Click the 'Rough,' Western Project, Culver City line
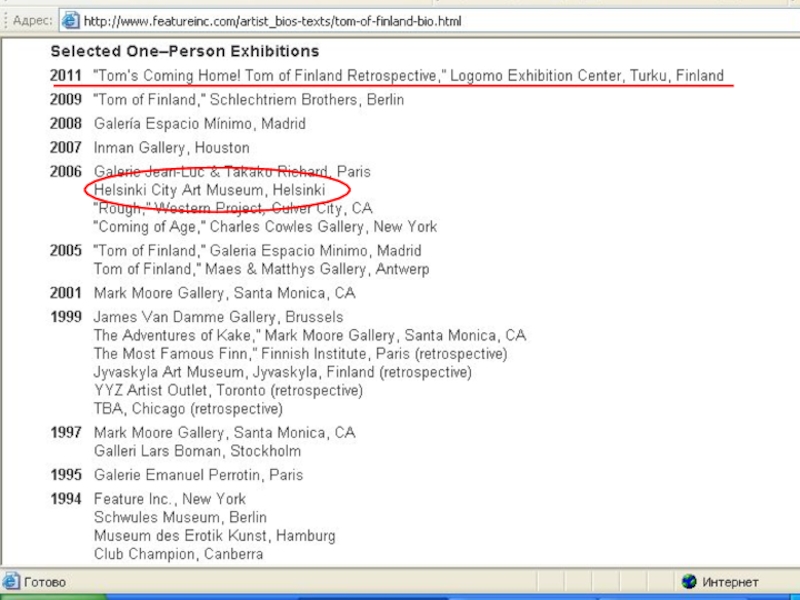This screenshot has width=800, height=600. [x=233, y=208]
